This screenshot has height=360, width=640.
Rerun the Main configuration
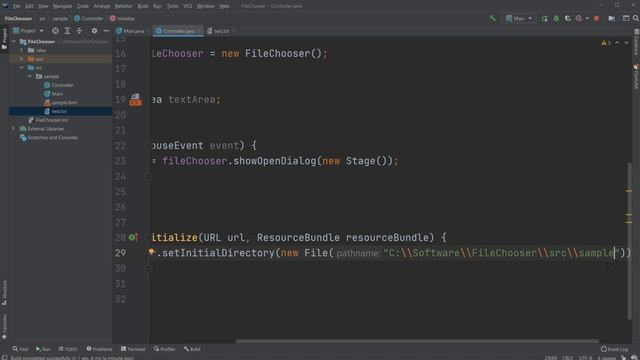[x=544, y=19]
